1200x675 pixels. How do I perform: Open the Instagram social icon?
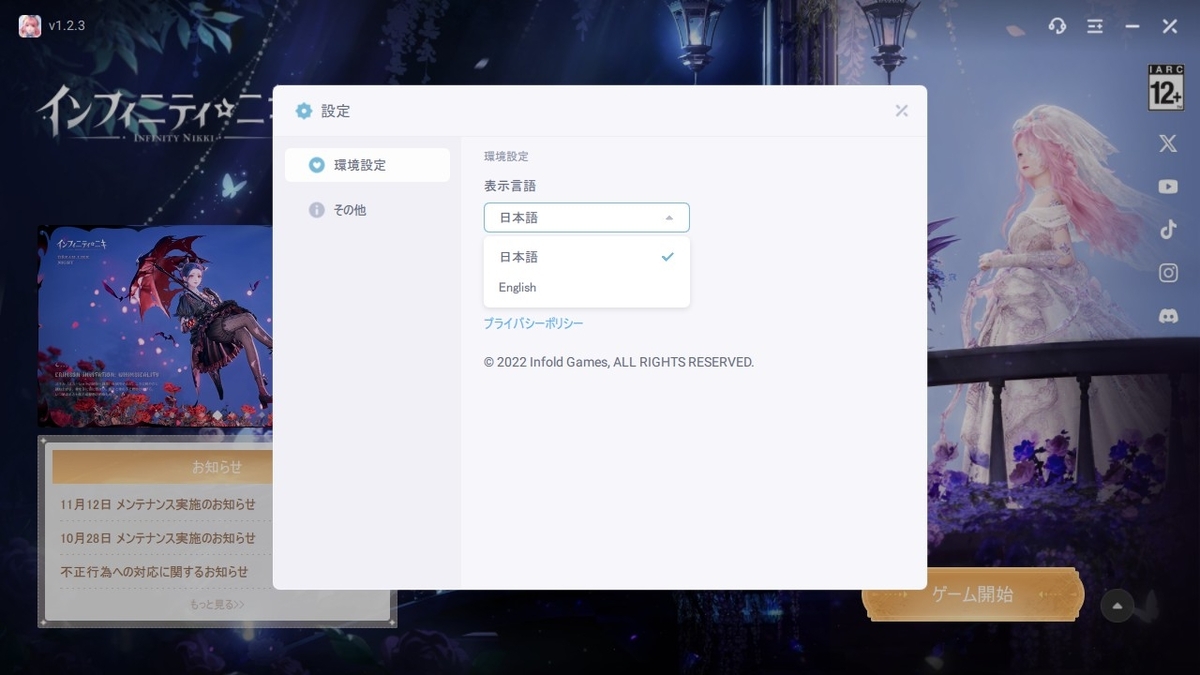pyautogui.click(x=1168, y=272)
